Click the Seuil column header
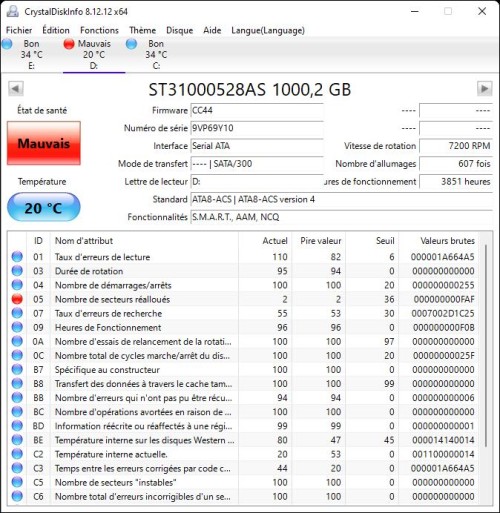 point(372,241)
